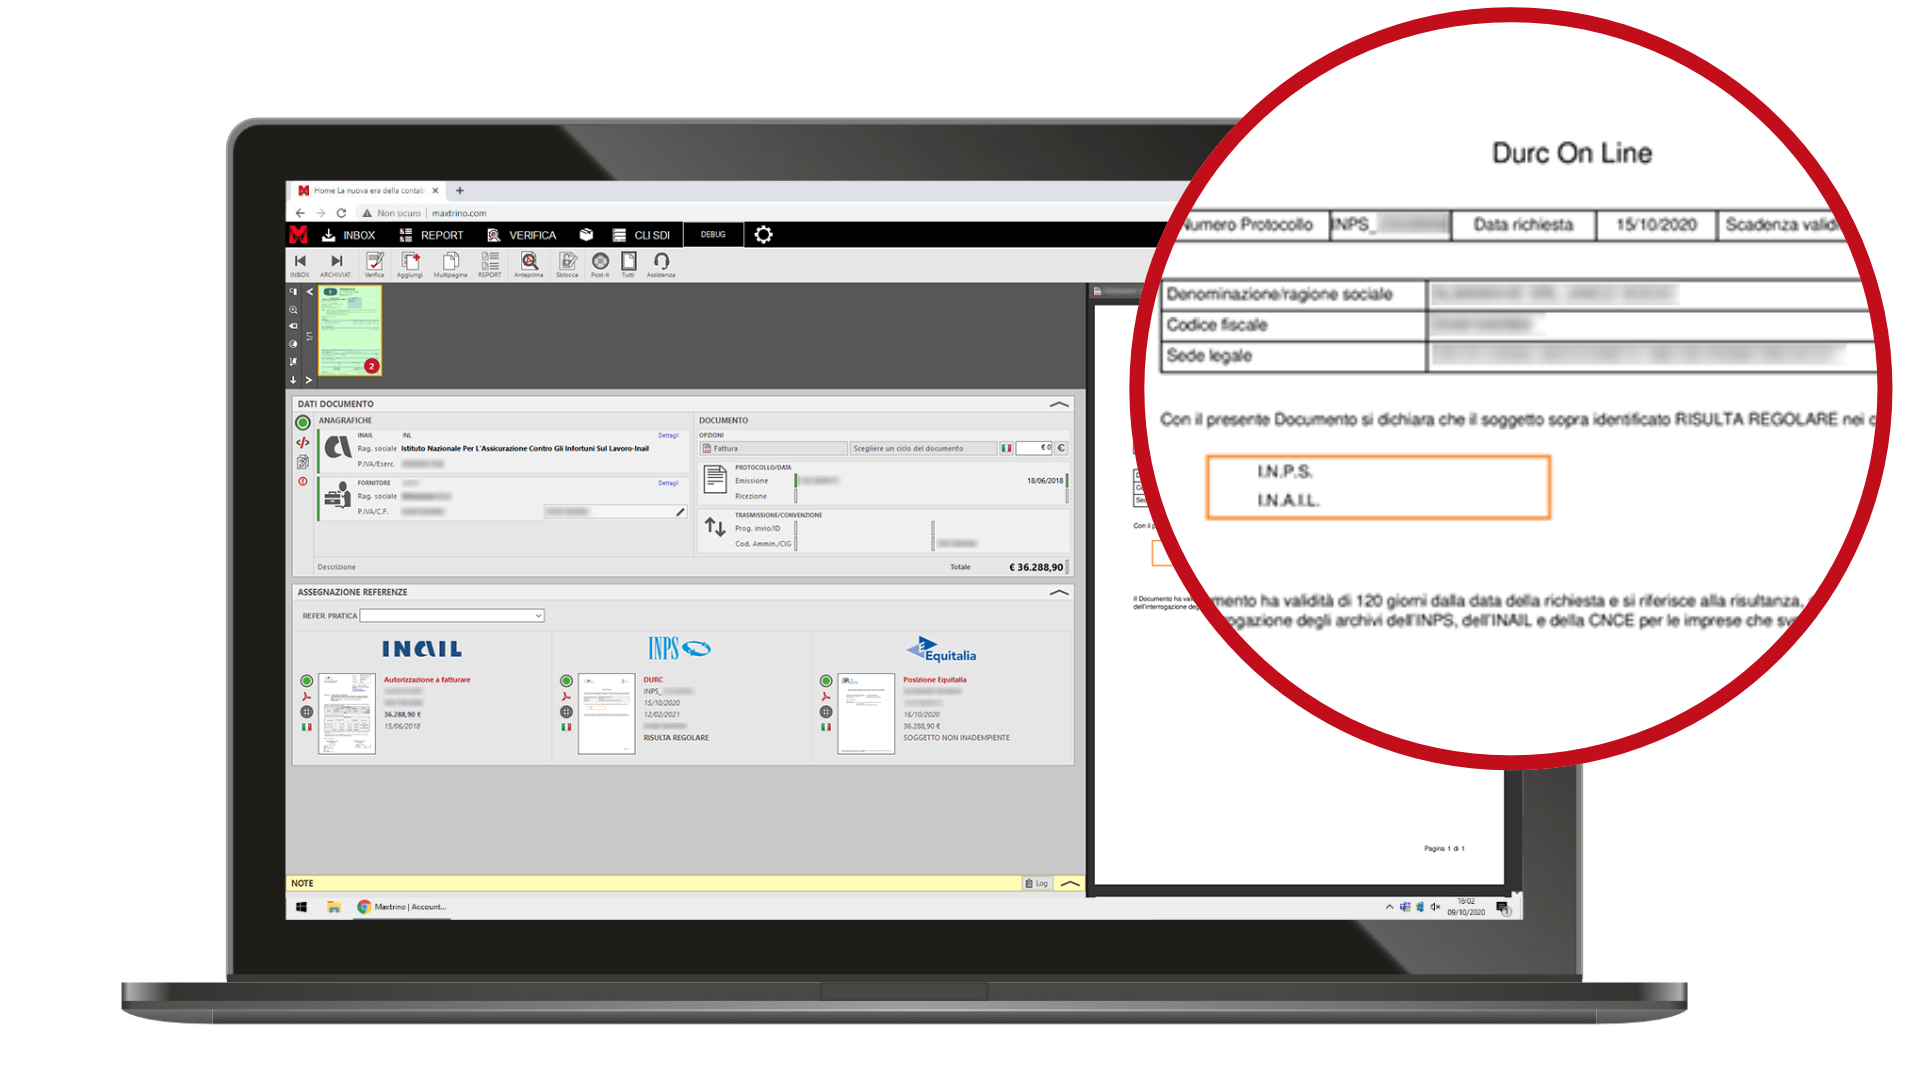
Task: Click the euro currency button
Action: click(1062, 449)
